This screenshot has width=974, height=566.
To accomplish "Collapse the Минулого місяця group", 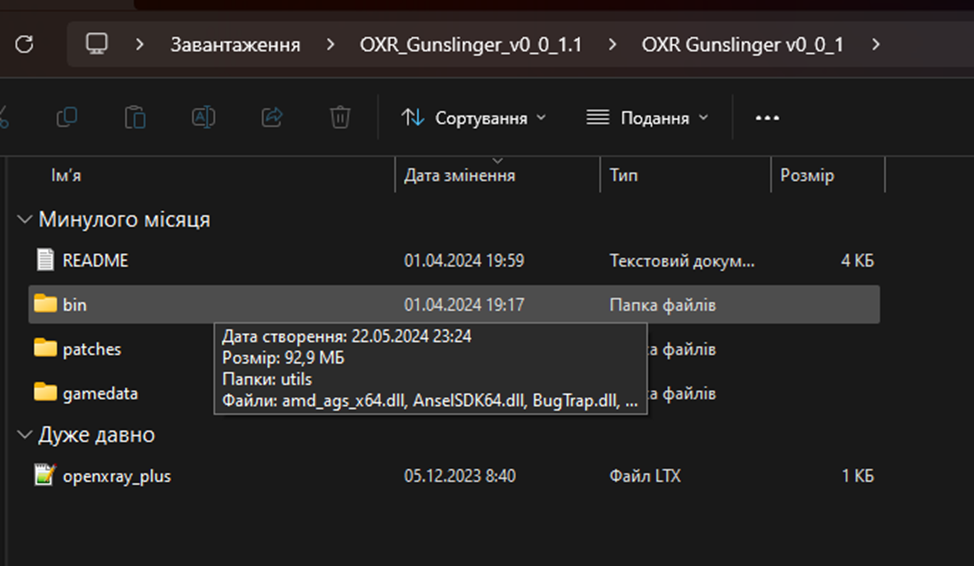I will [24, 219].
